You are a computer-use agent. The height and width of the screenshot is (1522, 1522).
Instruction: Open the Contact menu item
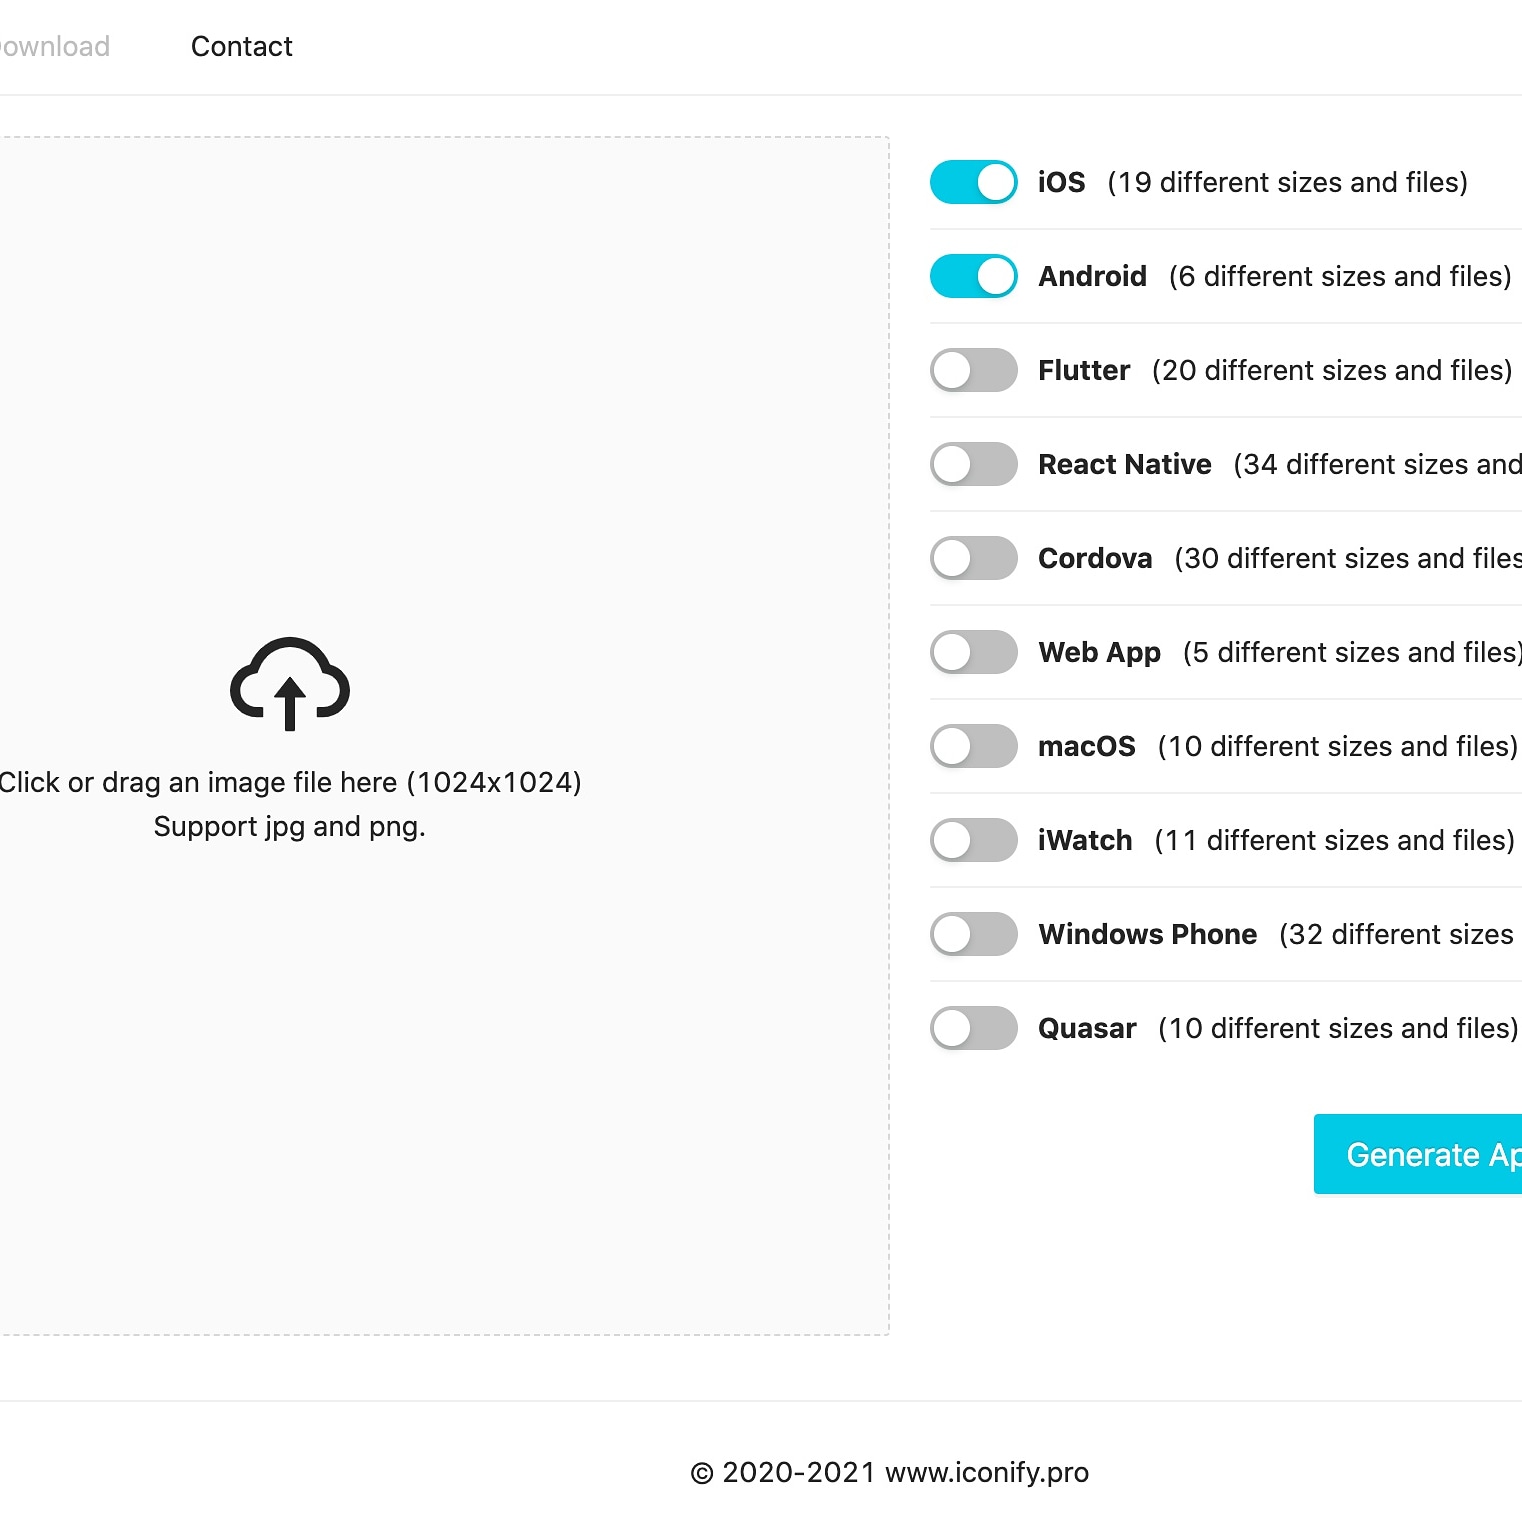[x=242, y=47]
